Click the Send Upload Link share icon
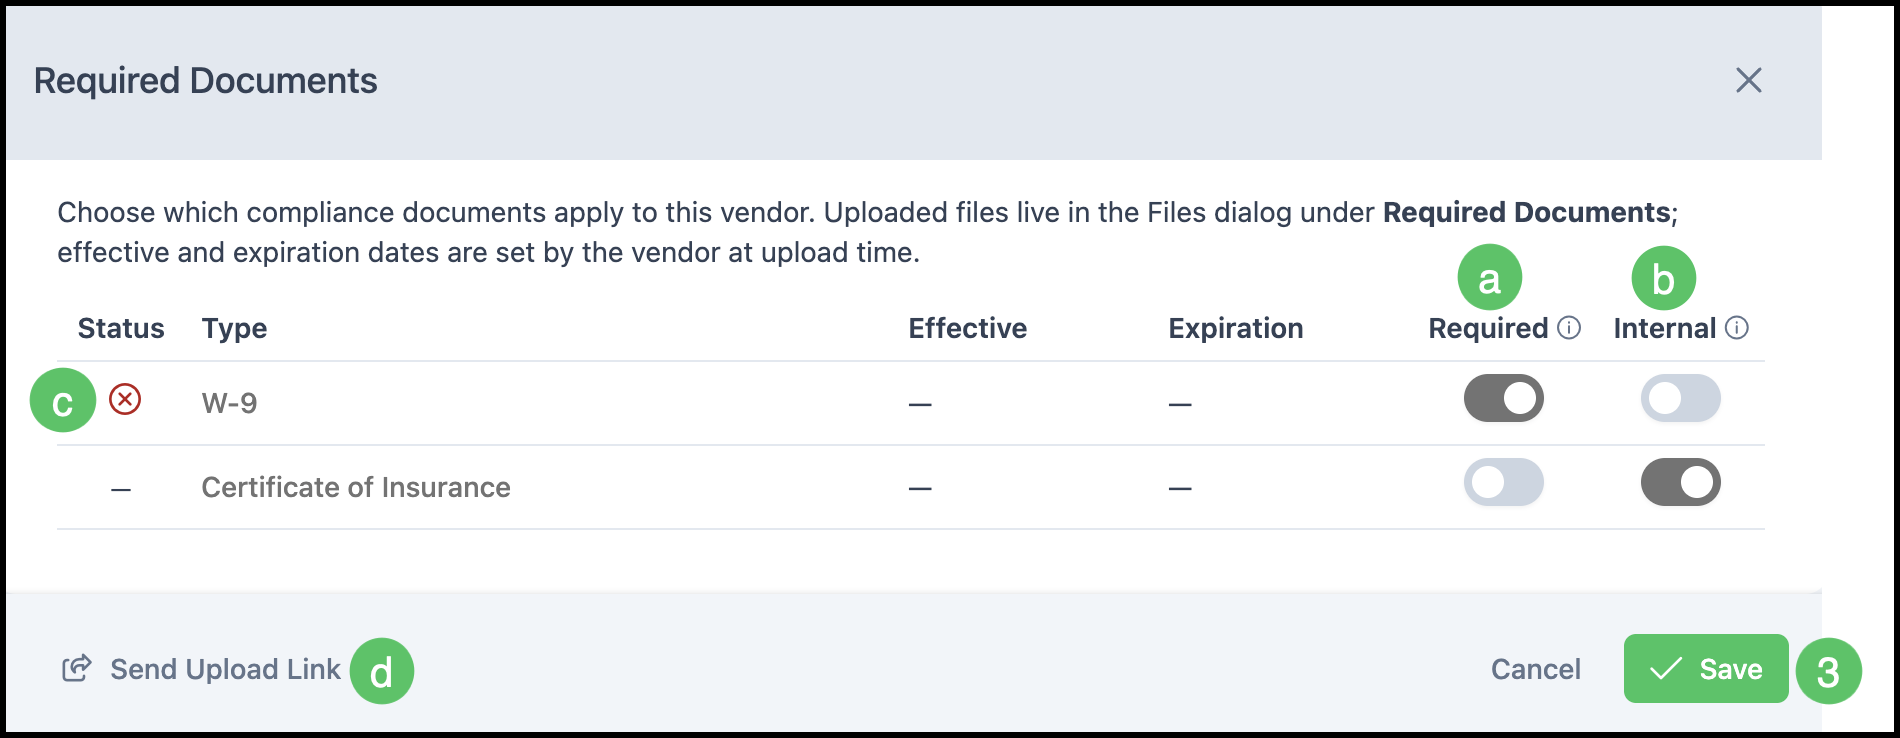1900x738 pixels. pyautogui.click(x=77, y=668)
